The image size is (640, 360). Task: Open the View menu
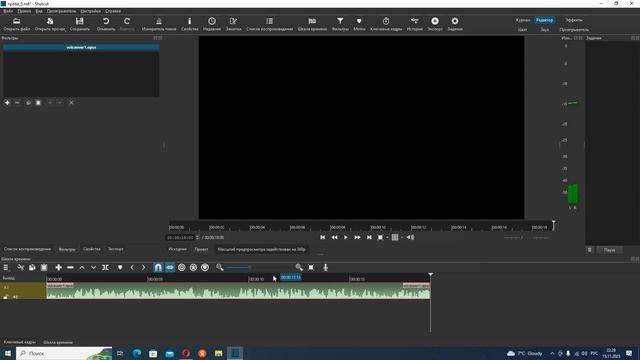point(39,11)
